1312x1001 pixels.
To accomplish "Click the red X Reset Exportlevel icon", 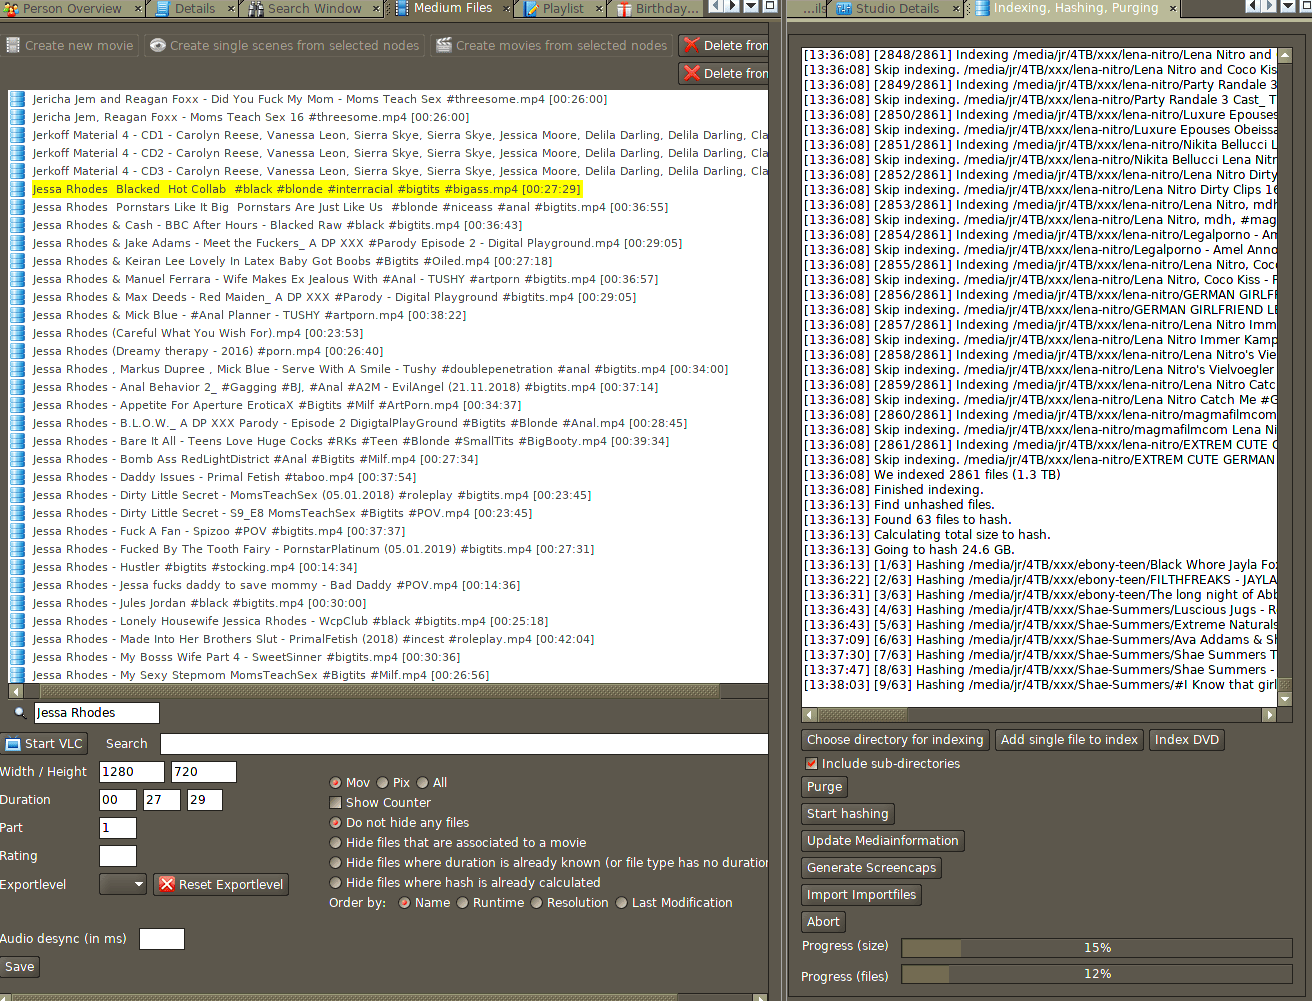I will point(167,885).
